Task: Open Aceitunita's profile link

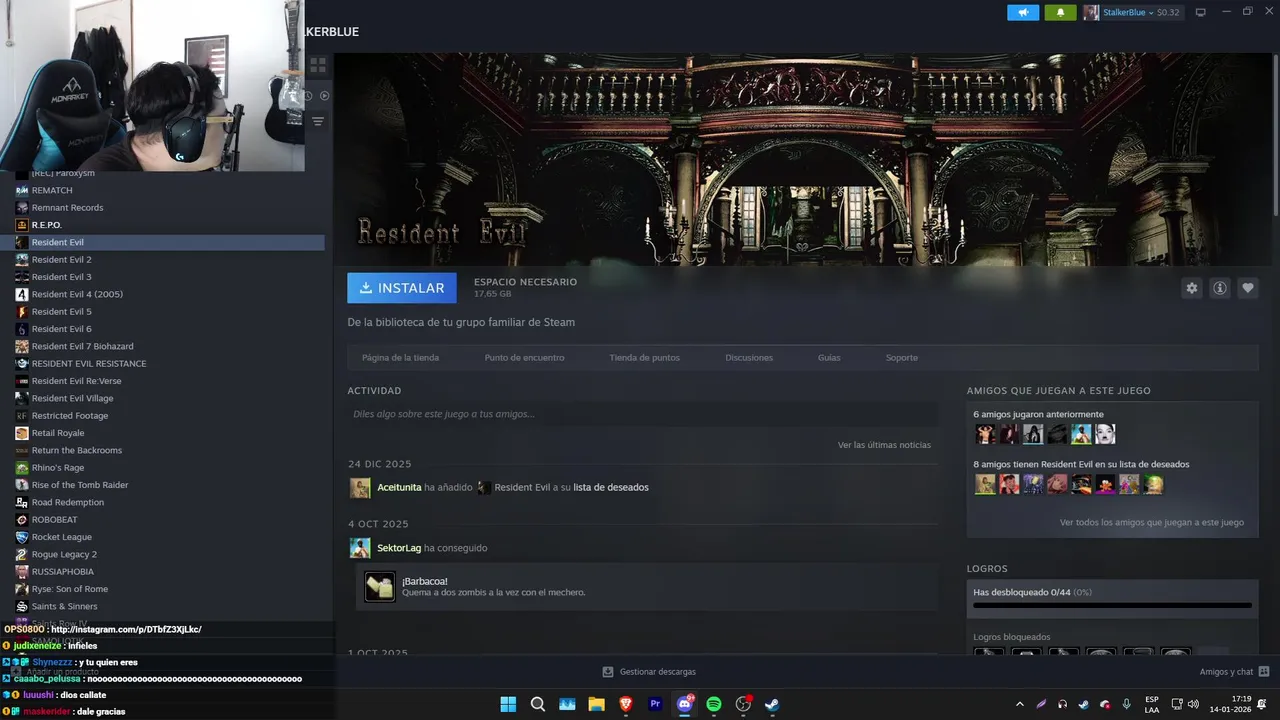Action: 399,487
